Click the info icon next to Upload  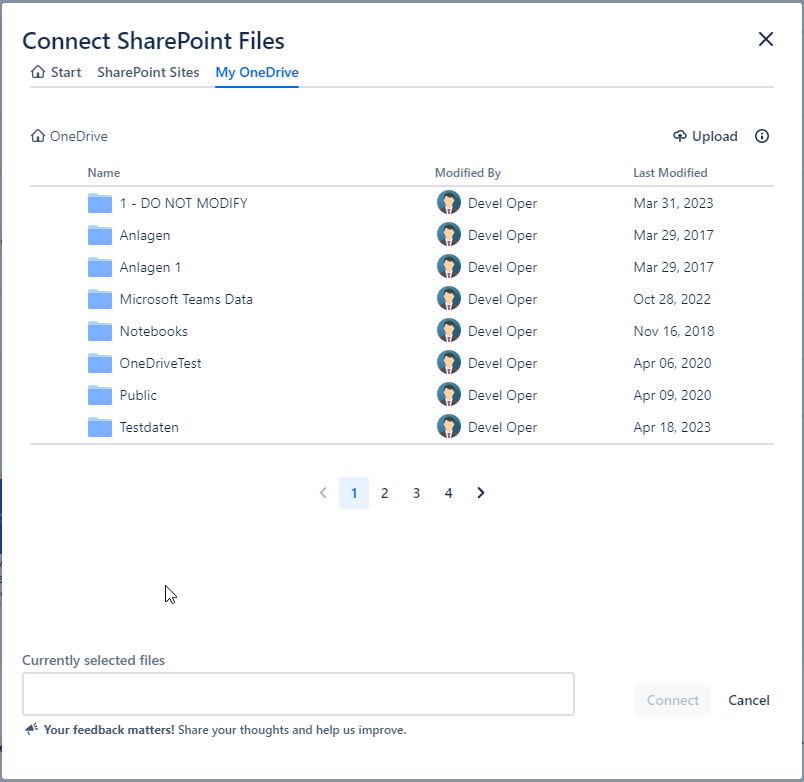coord(762,136)
